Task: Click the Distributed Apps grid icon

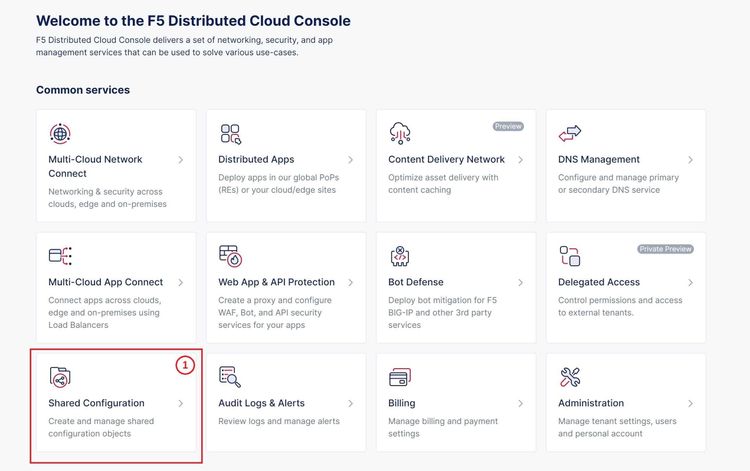Action: [x=231, y=134]
